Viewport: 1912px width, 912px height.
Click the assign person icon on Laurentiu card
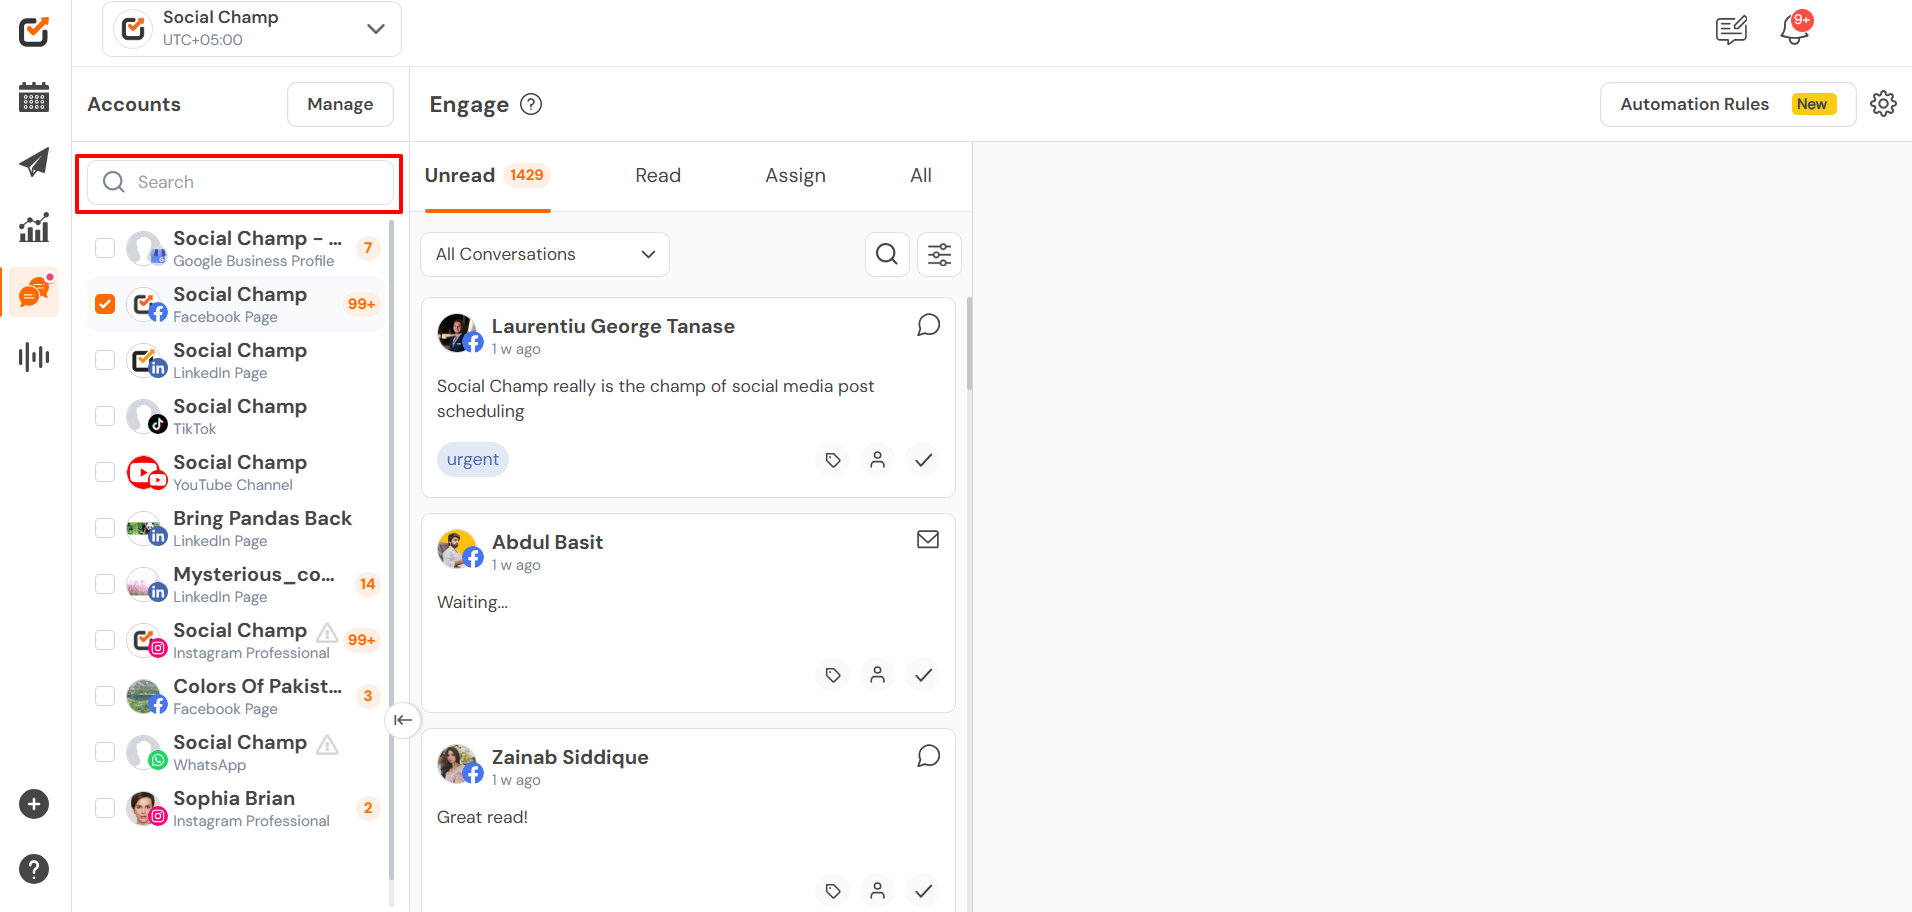[878, 460]
